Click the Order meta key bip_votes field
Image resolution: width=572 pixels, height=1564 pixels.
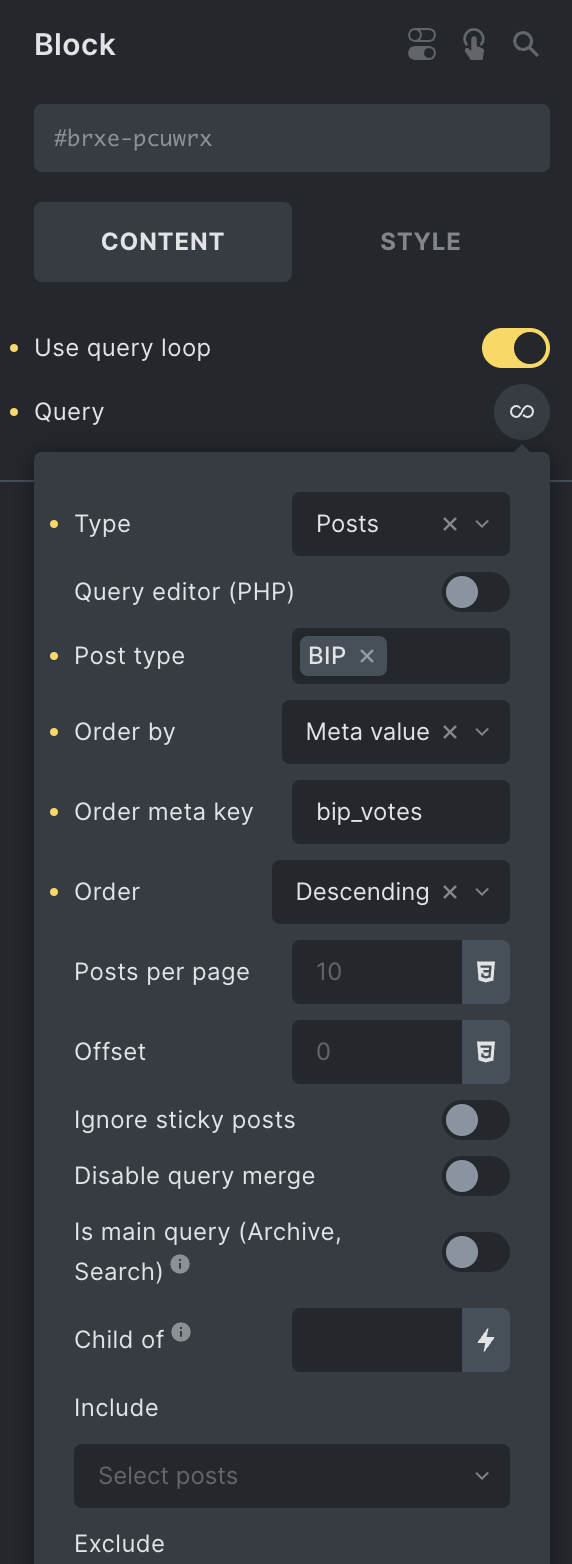pos(401,812)
